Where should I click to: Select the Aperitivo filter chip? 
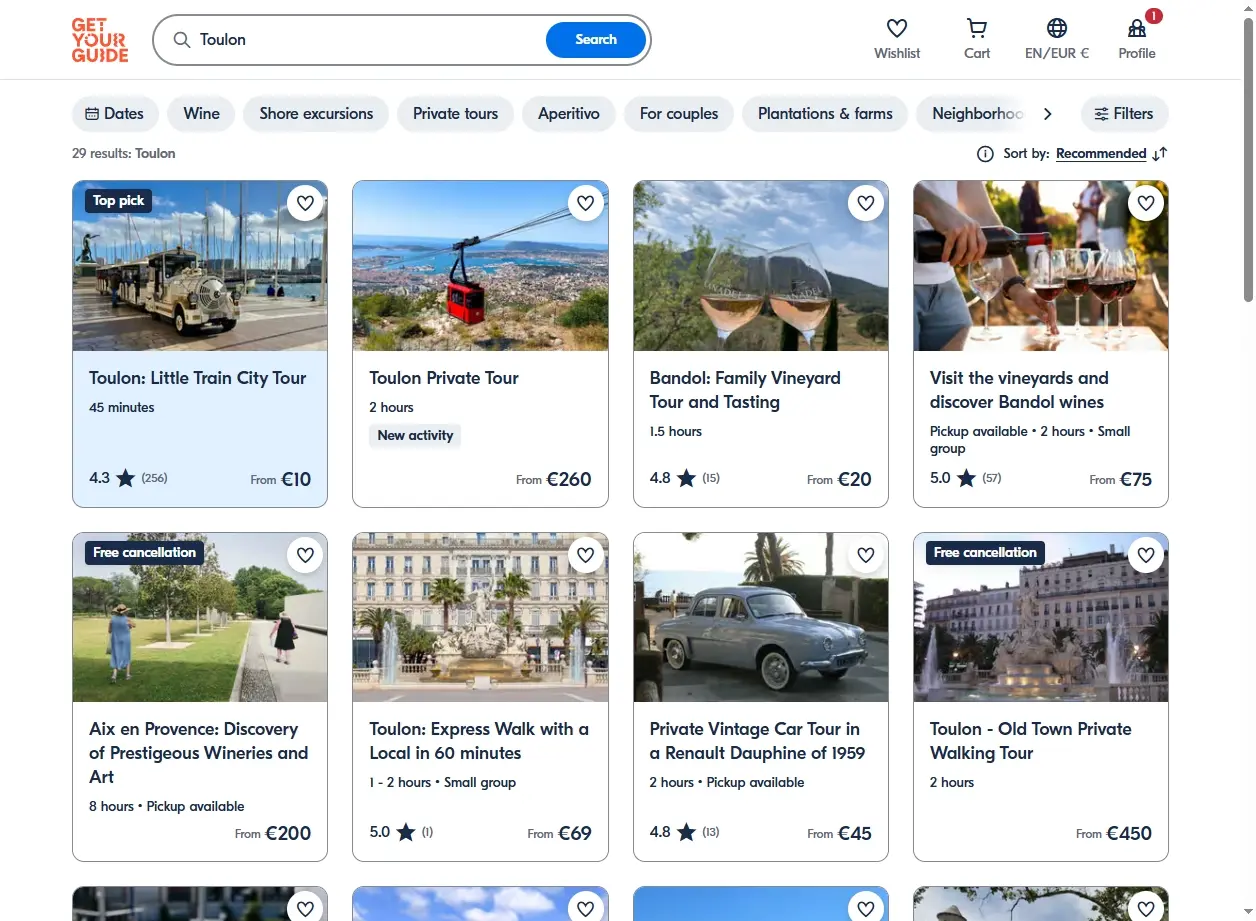tap(569, 114)
